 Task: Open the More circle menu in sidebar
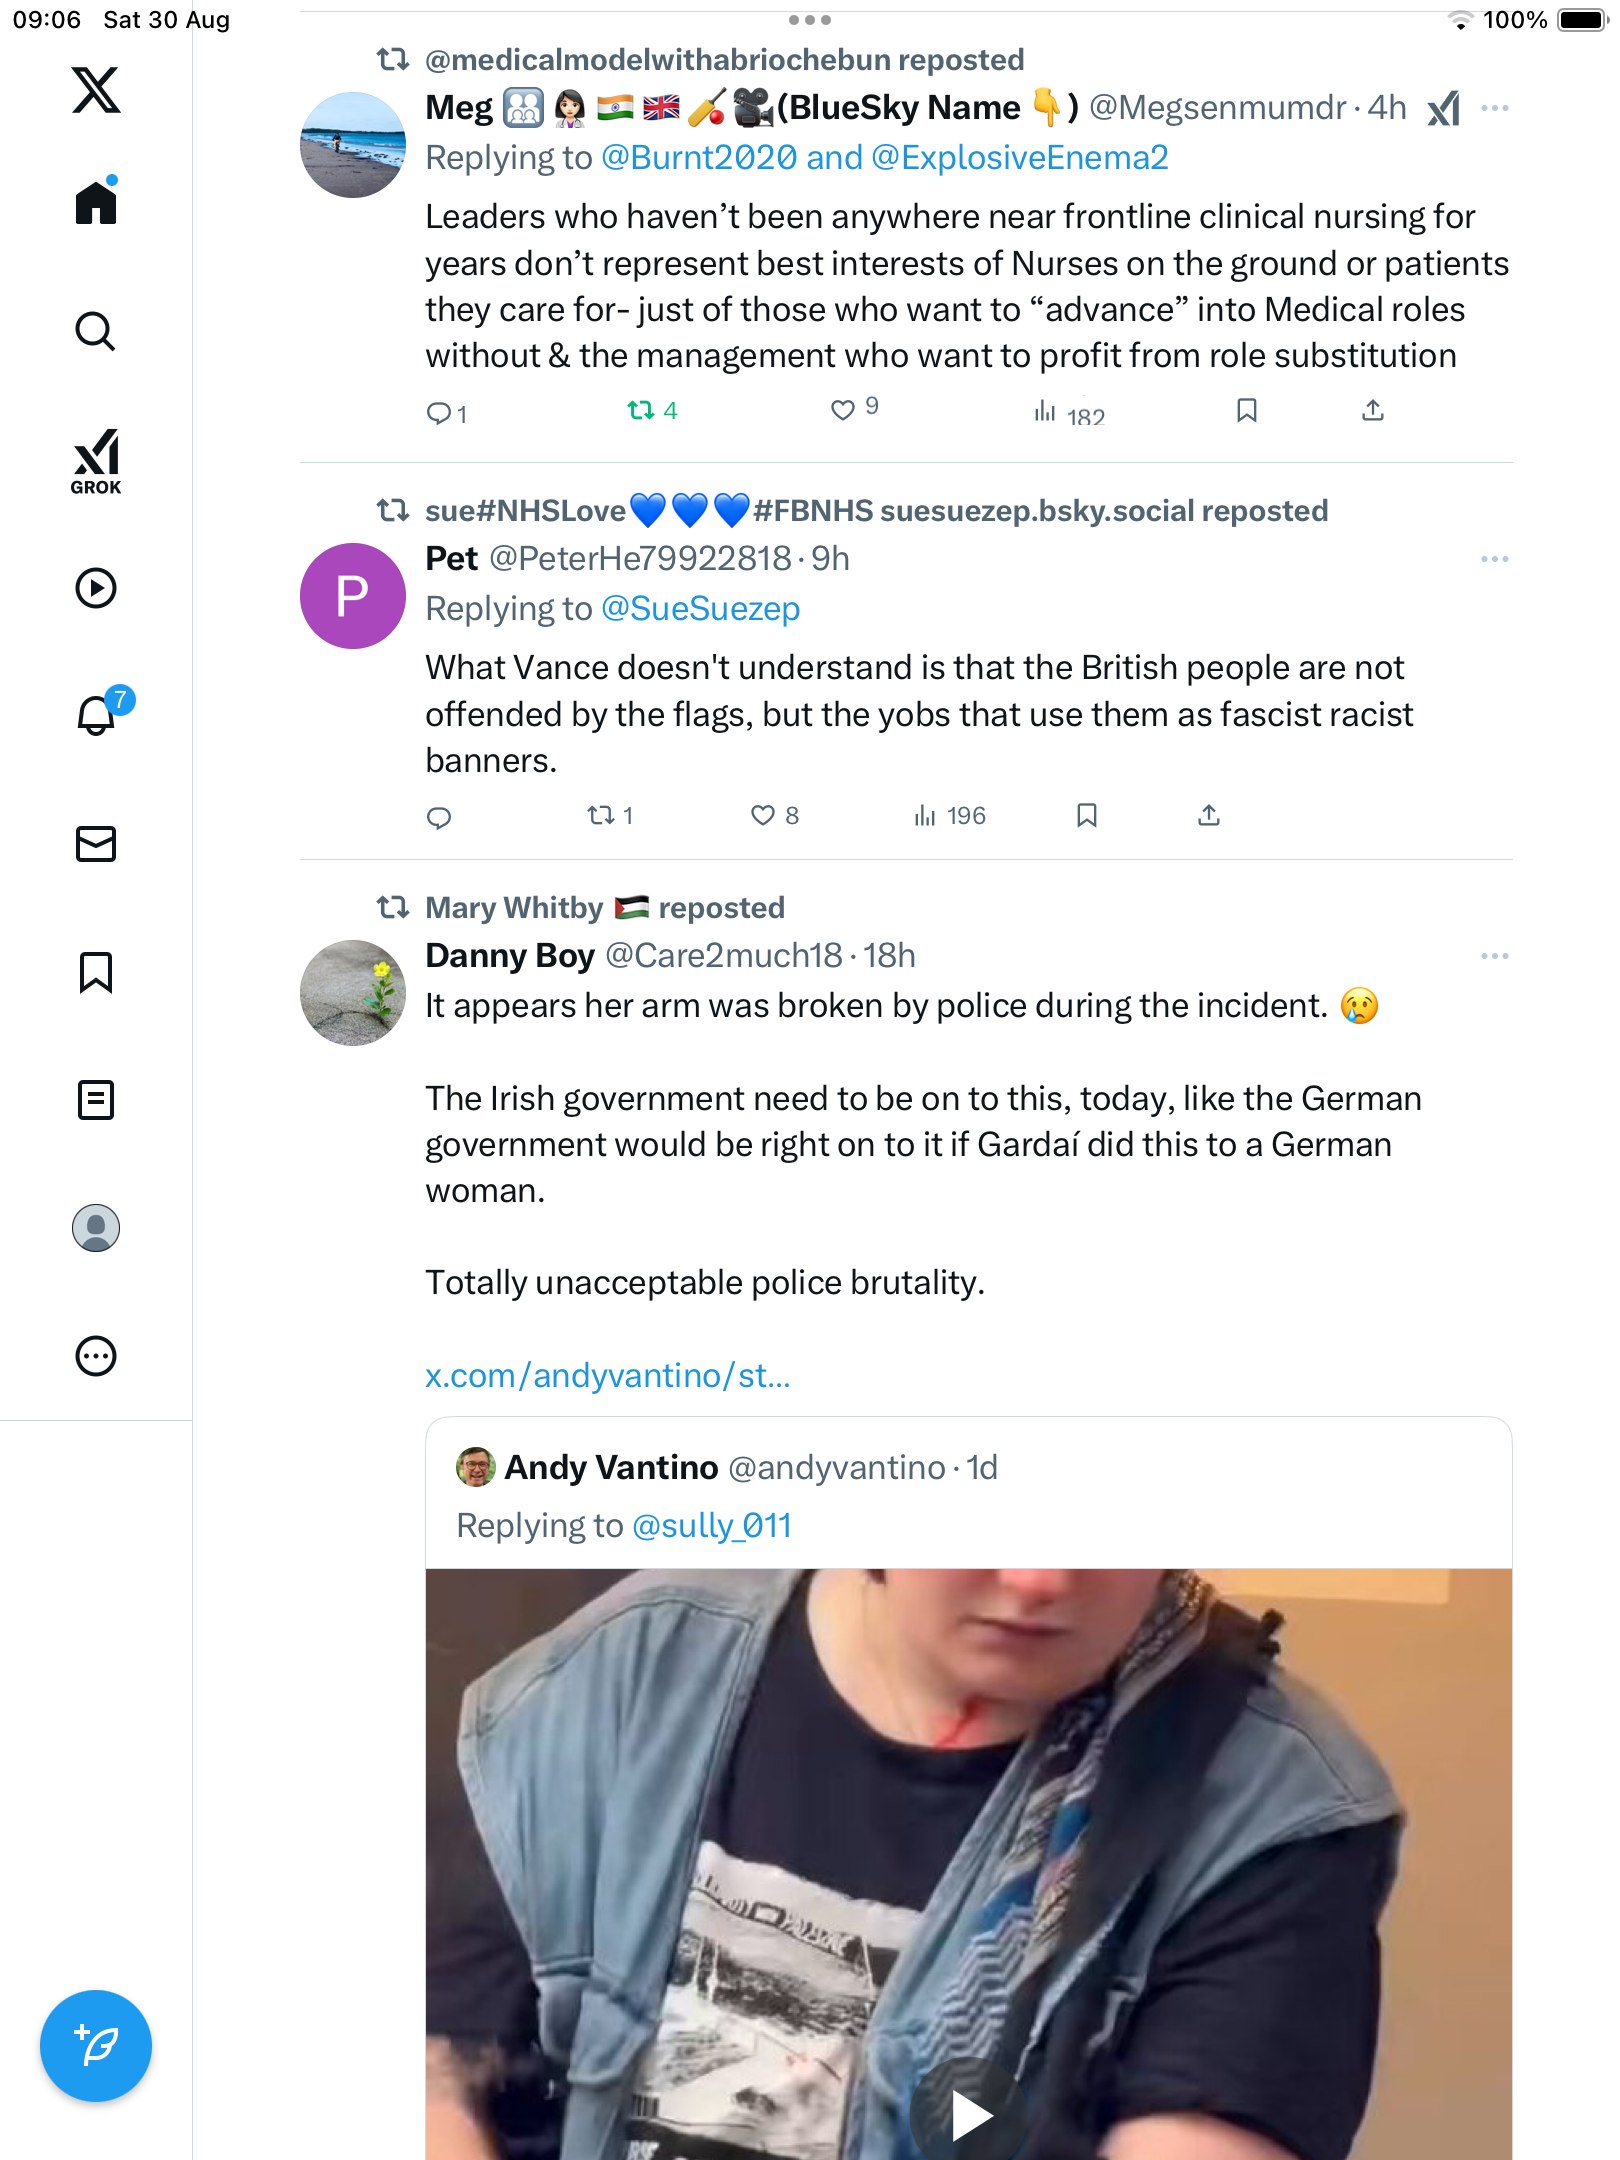click(x=96, y=1356)
